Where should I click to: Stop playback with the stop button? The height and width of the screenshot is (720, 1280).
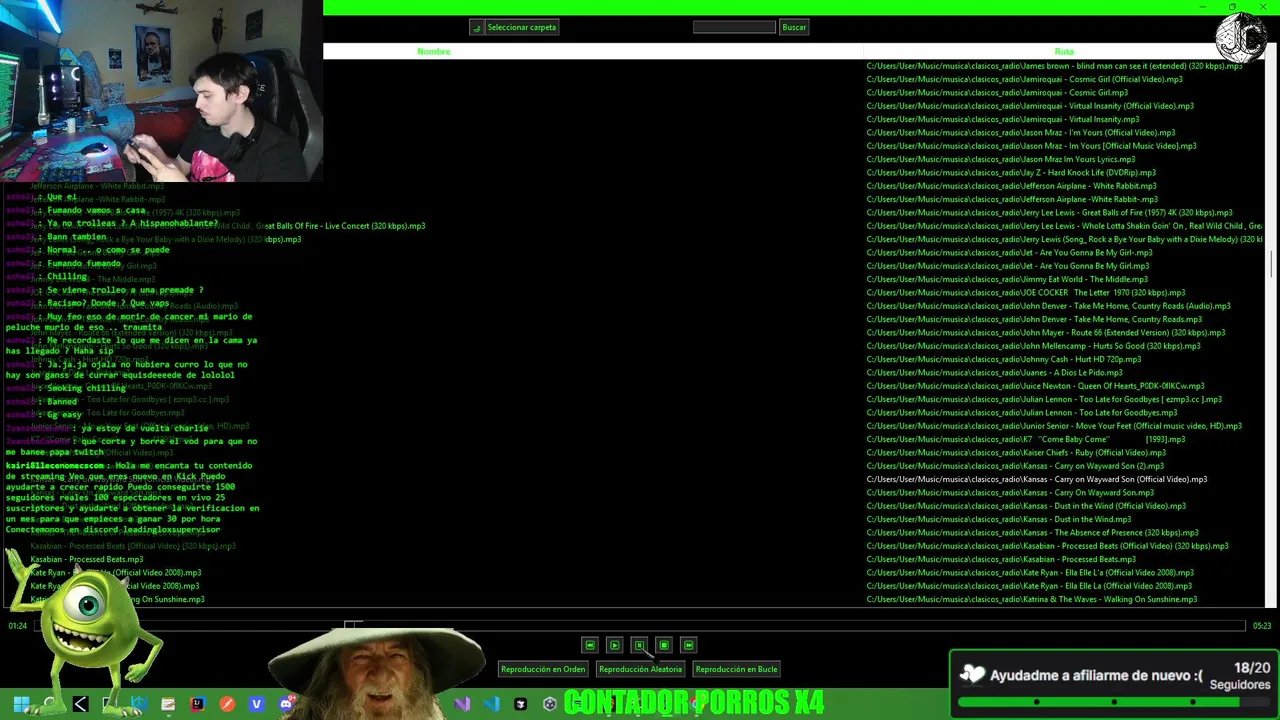(x=663, y=645)
